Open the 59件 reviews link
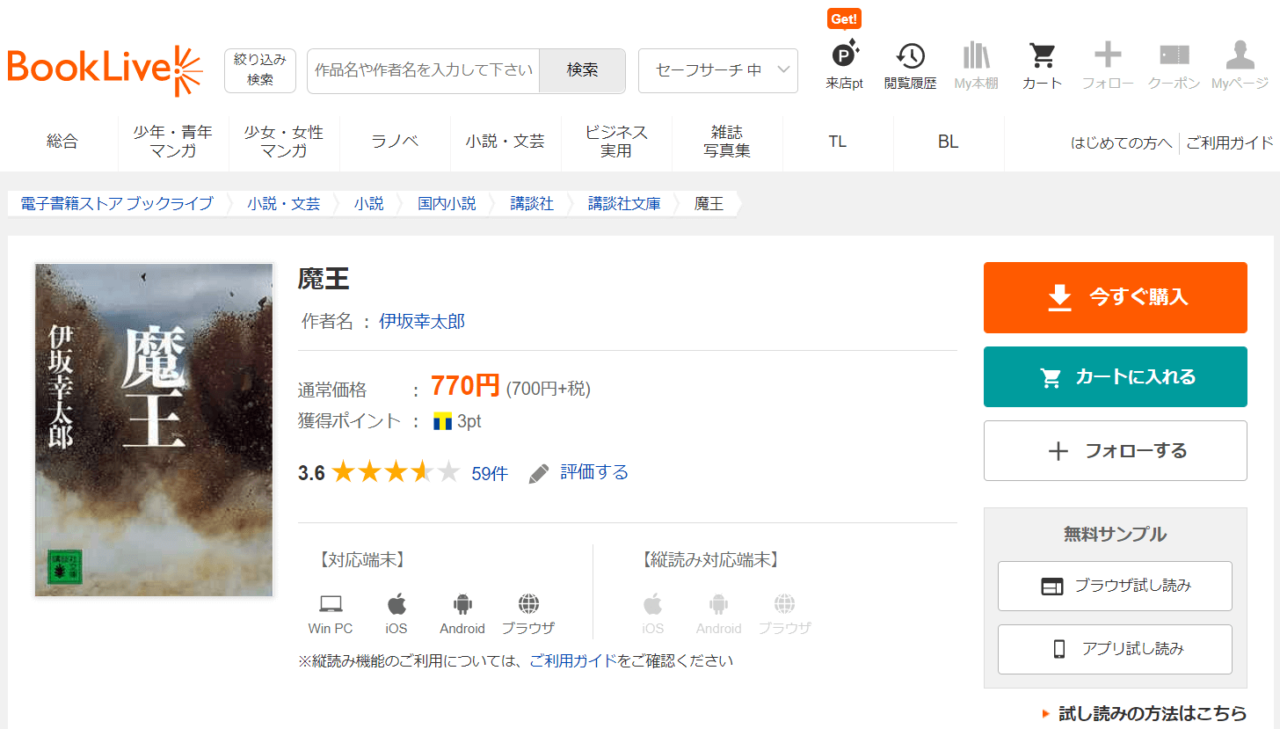This screenshot has width=1280, height=729. pos(490,474)
